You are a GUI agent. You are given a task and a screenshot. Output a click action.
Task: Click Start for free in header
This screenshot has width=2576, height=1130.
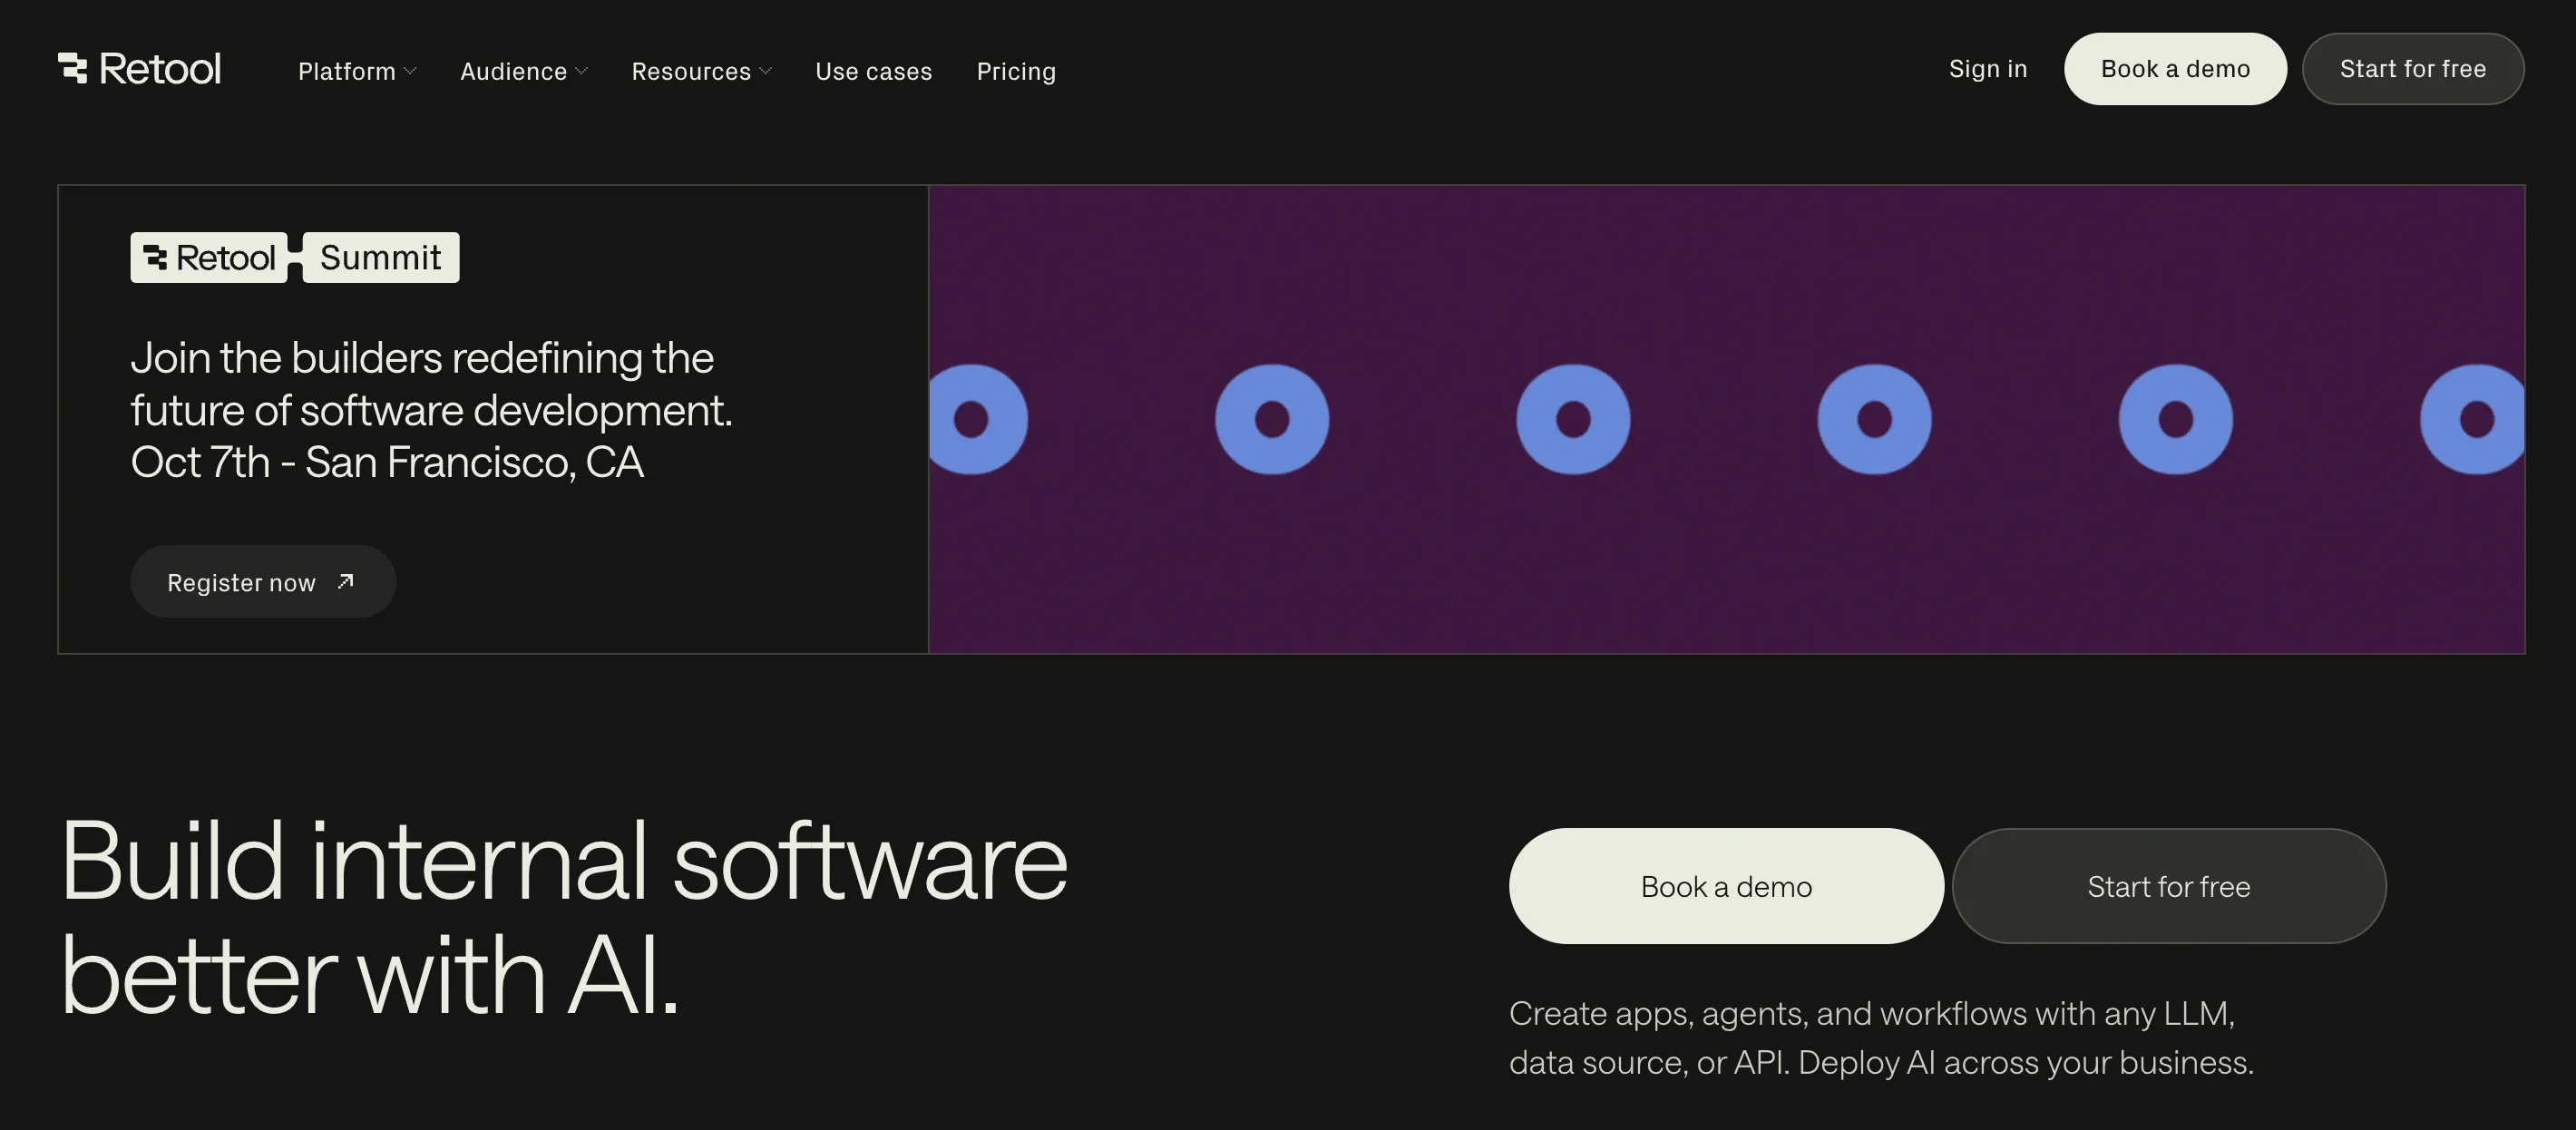click(2412, 69)
